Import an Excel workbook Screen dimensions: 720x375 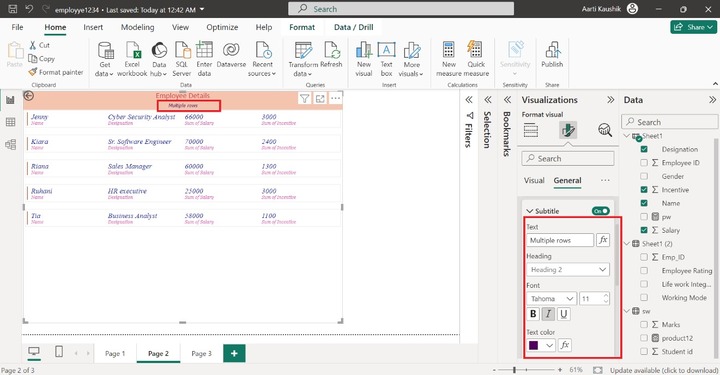[x=132, y=59]
